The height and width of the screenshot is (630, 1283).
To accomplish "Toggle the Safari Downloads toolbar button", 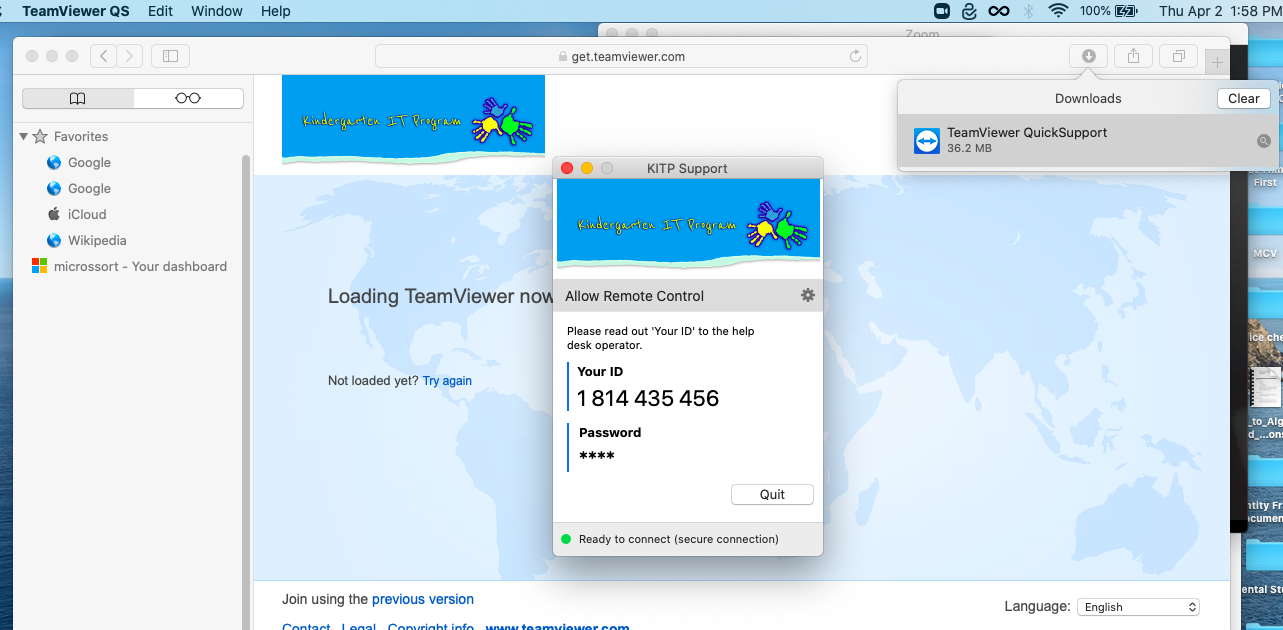I will point(1088,57).
